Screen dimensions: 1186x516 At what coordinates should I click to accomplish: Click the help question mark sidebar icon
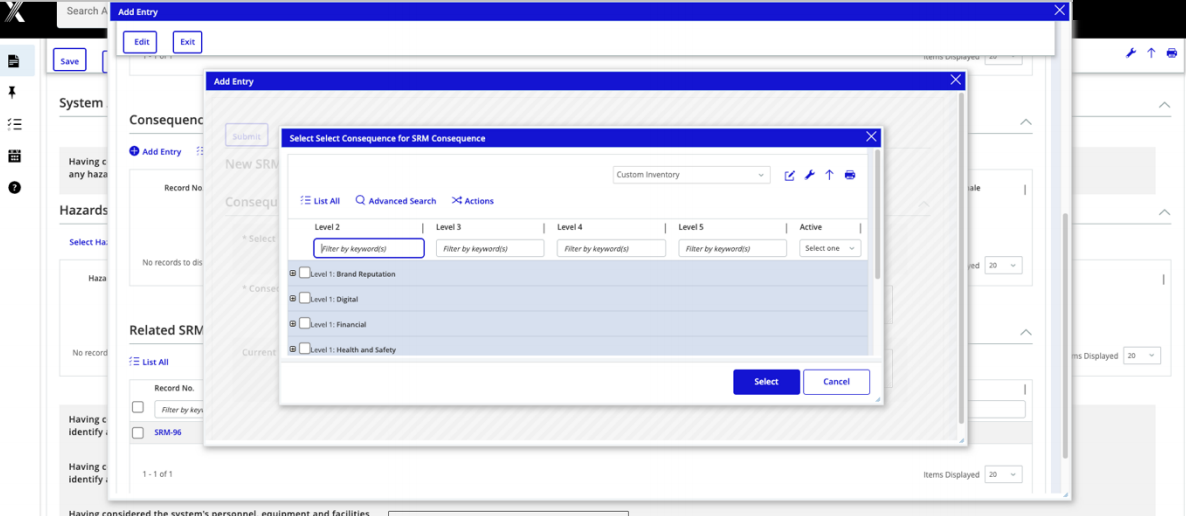[x=14, y=188]
